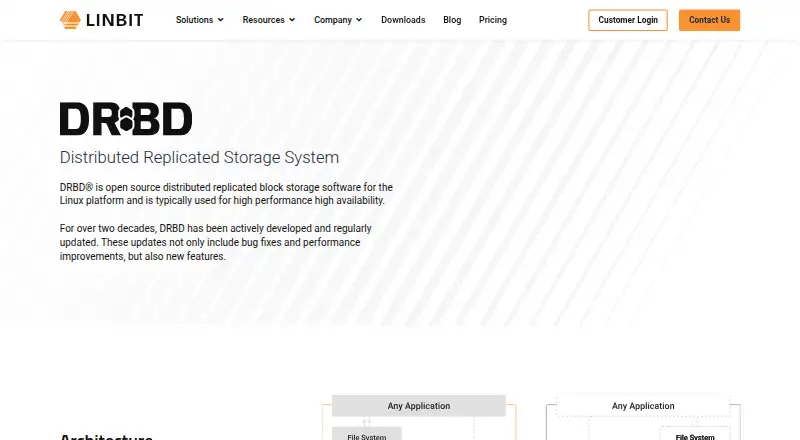Click the paragraph starting 'DRBD® is open source'
The height and width of the screenshot is (440, 800).
[x=226, y=194]
